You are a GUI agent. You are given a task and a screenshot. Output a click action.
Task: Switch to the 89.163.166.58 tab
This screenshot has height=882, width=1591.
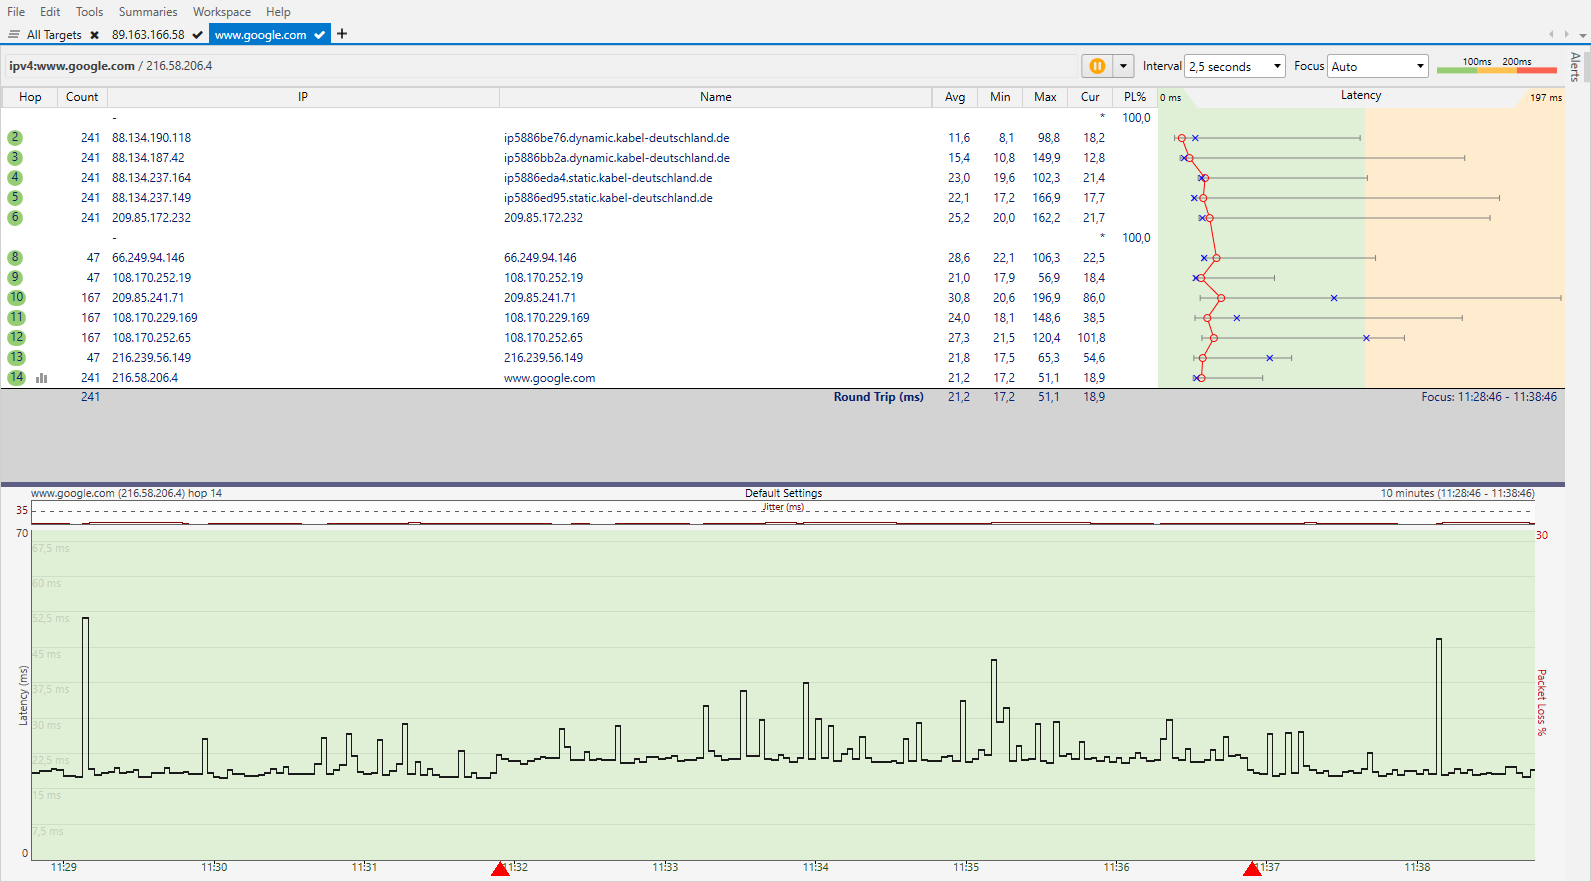point(148,35)
